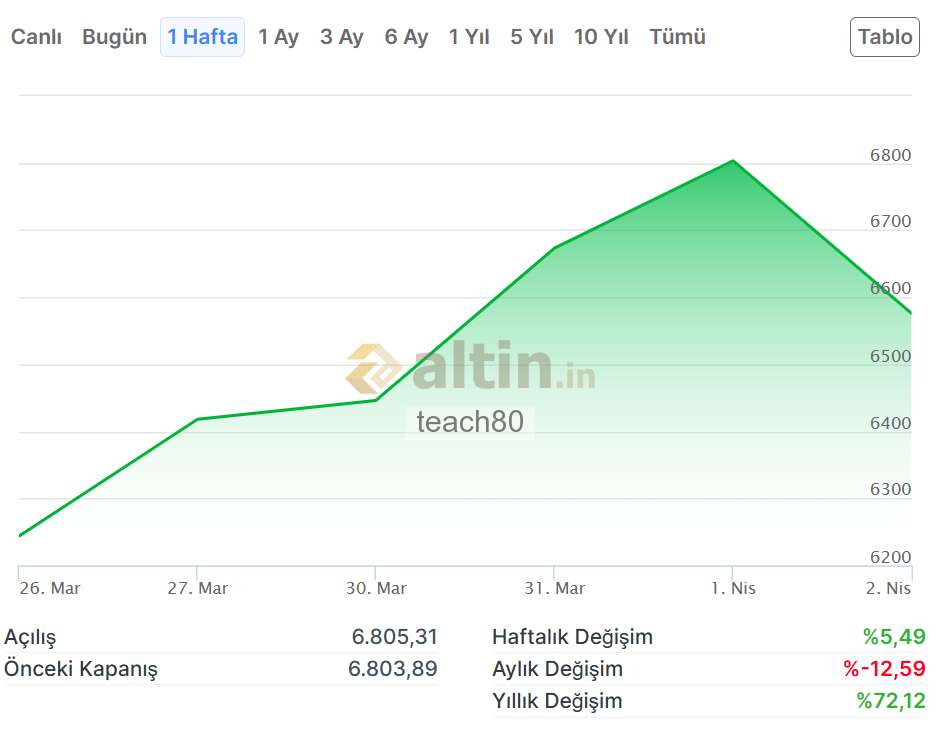Show all data with Tümü tab

(677, 37)
